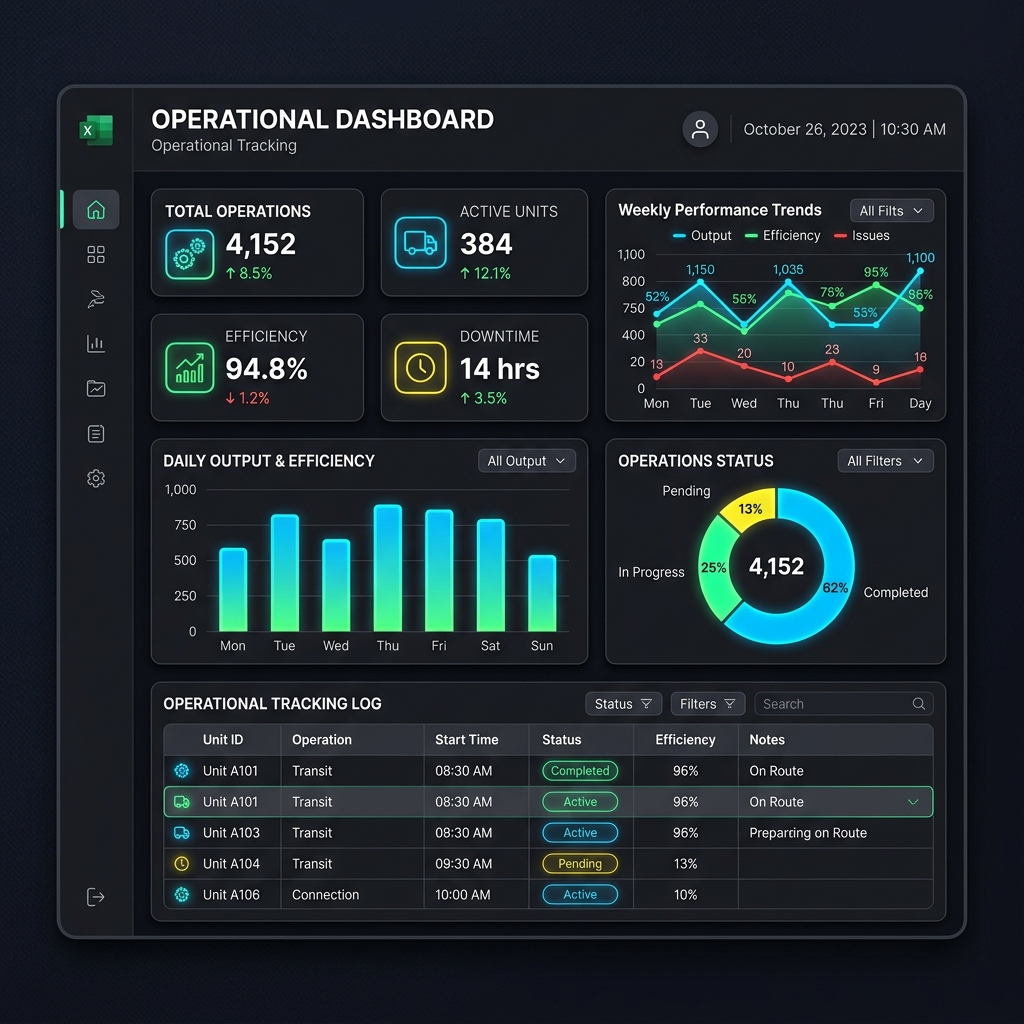This screenshot has height=1024, width=1024.
Task: Click the clock icon of Unit A104 row
Action: [182, 863]
